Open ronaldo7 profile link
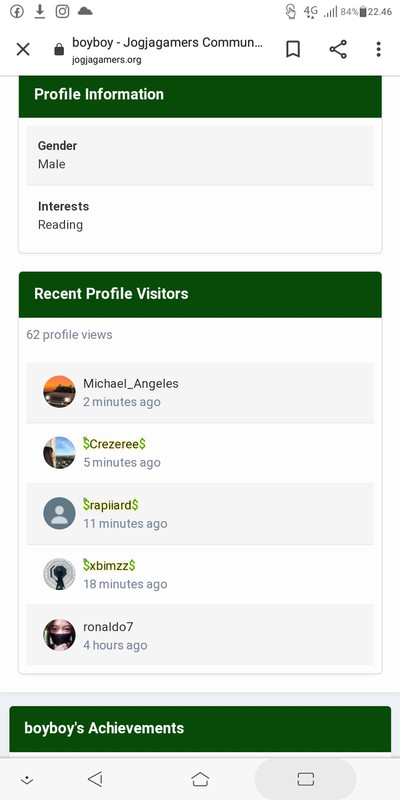The image size is (400, 800). pos(108,627)
